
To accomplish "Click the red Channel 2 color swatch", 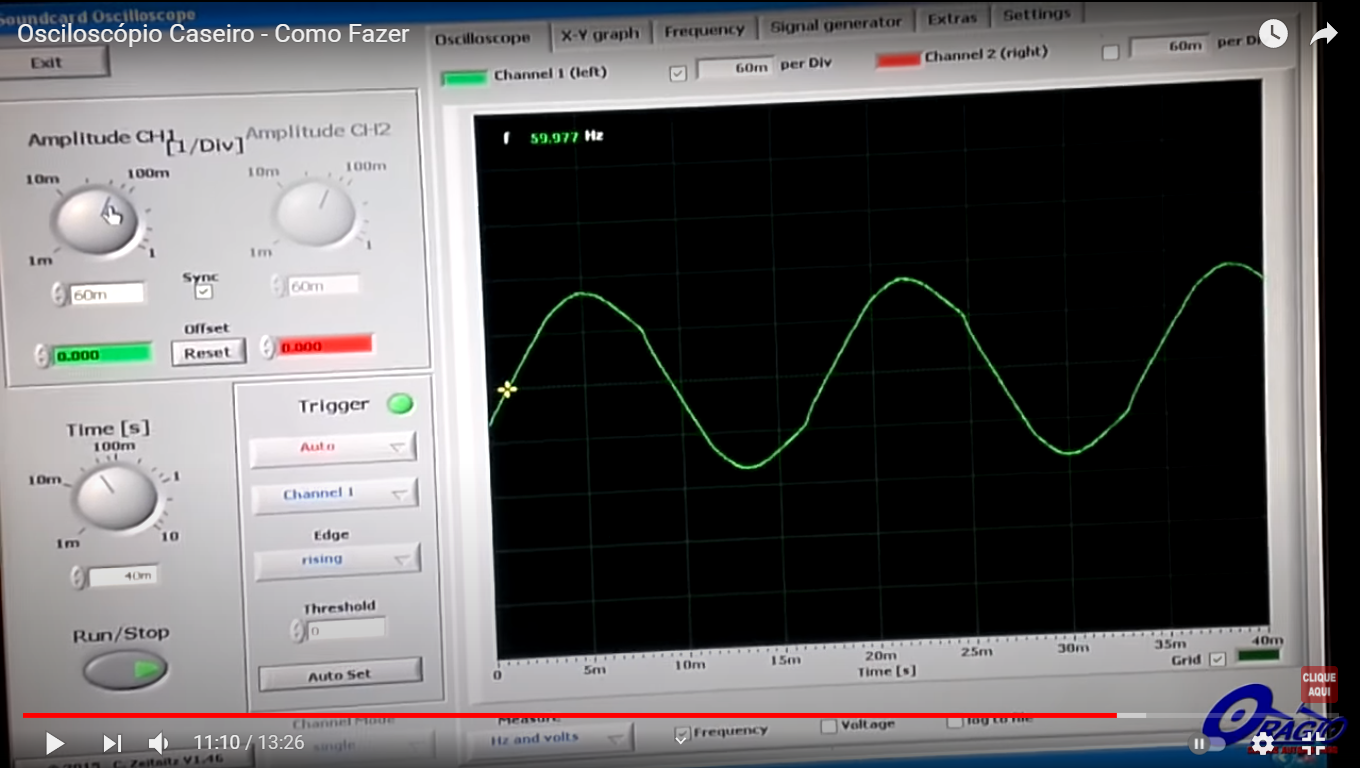I will click(x=897, y=60).
